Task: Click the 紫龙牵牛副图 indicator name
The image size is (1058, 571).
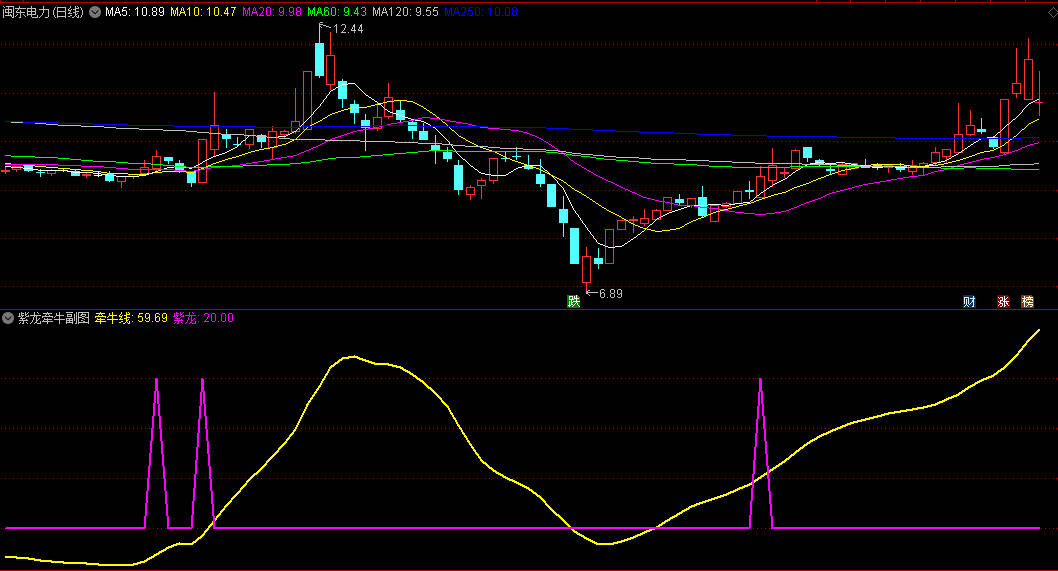Action: [x=53, y=318]
